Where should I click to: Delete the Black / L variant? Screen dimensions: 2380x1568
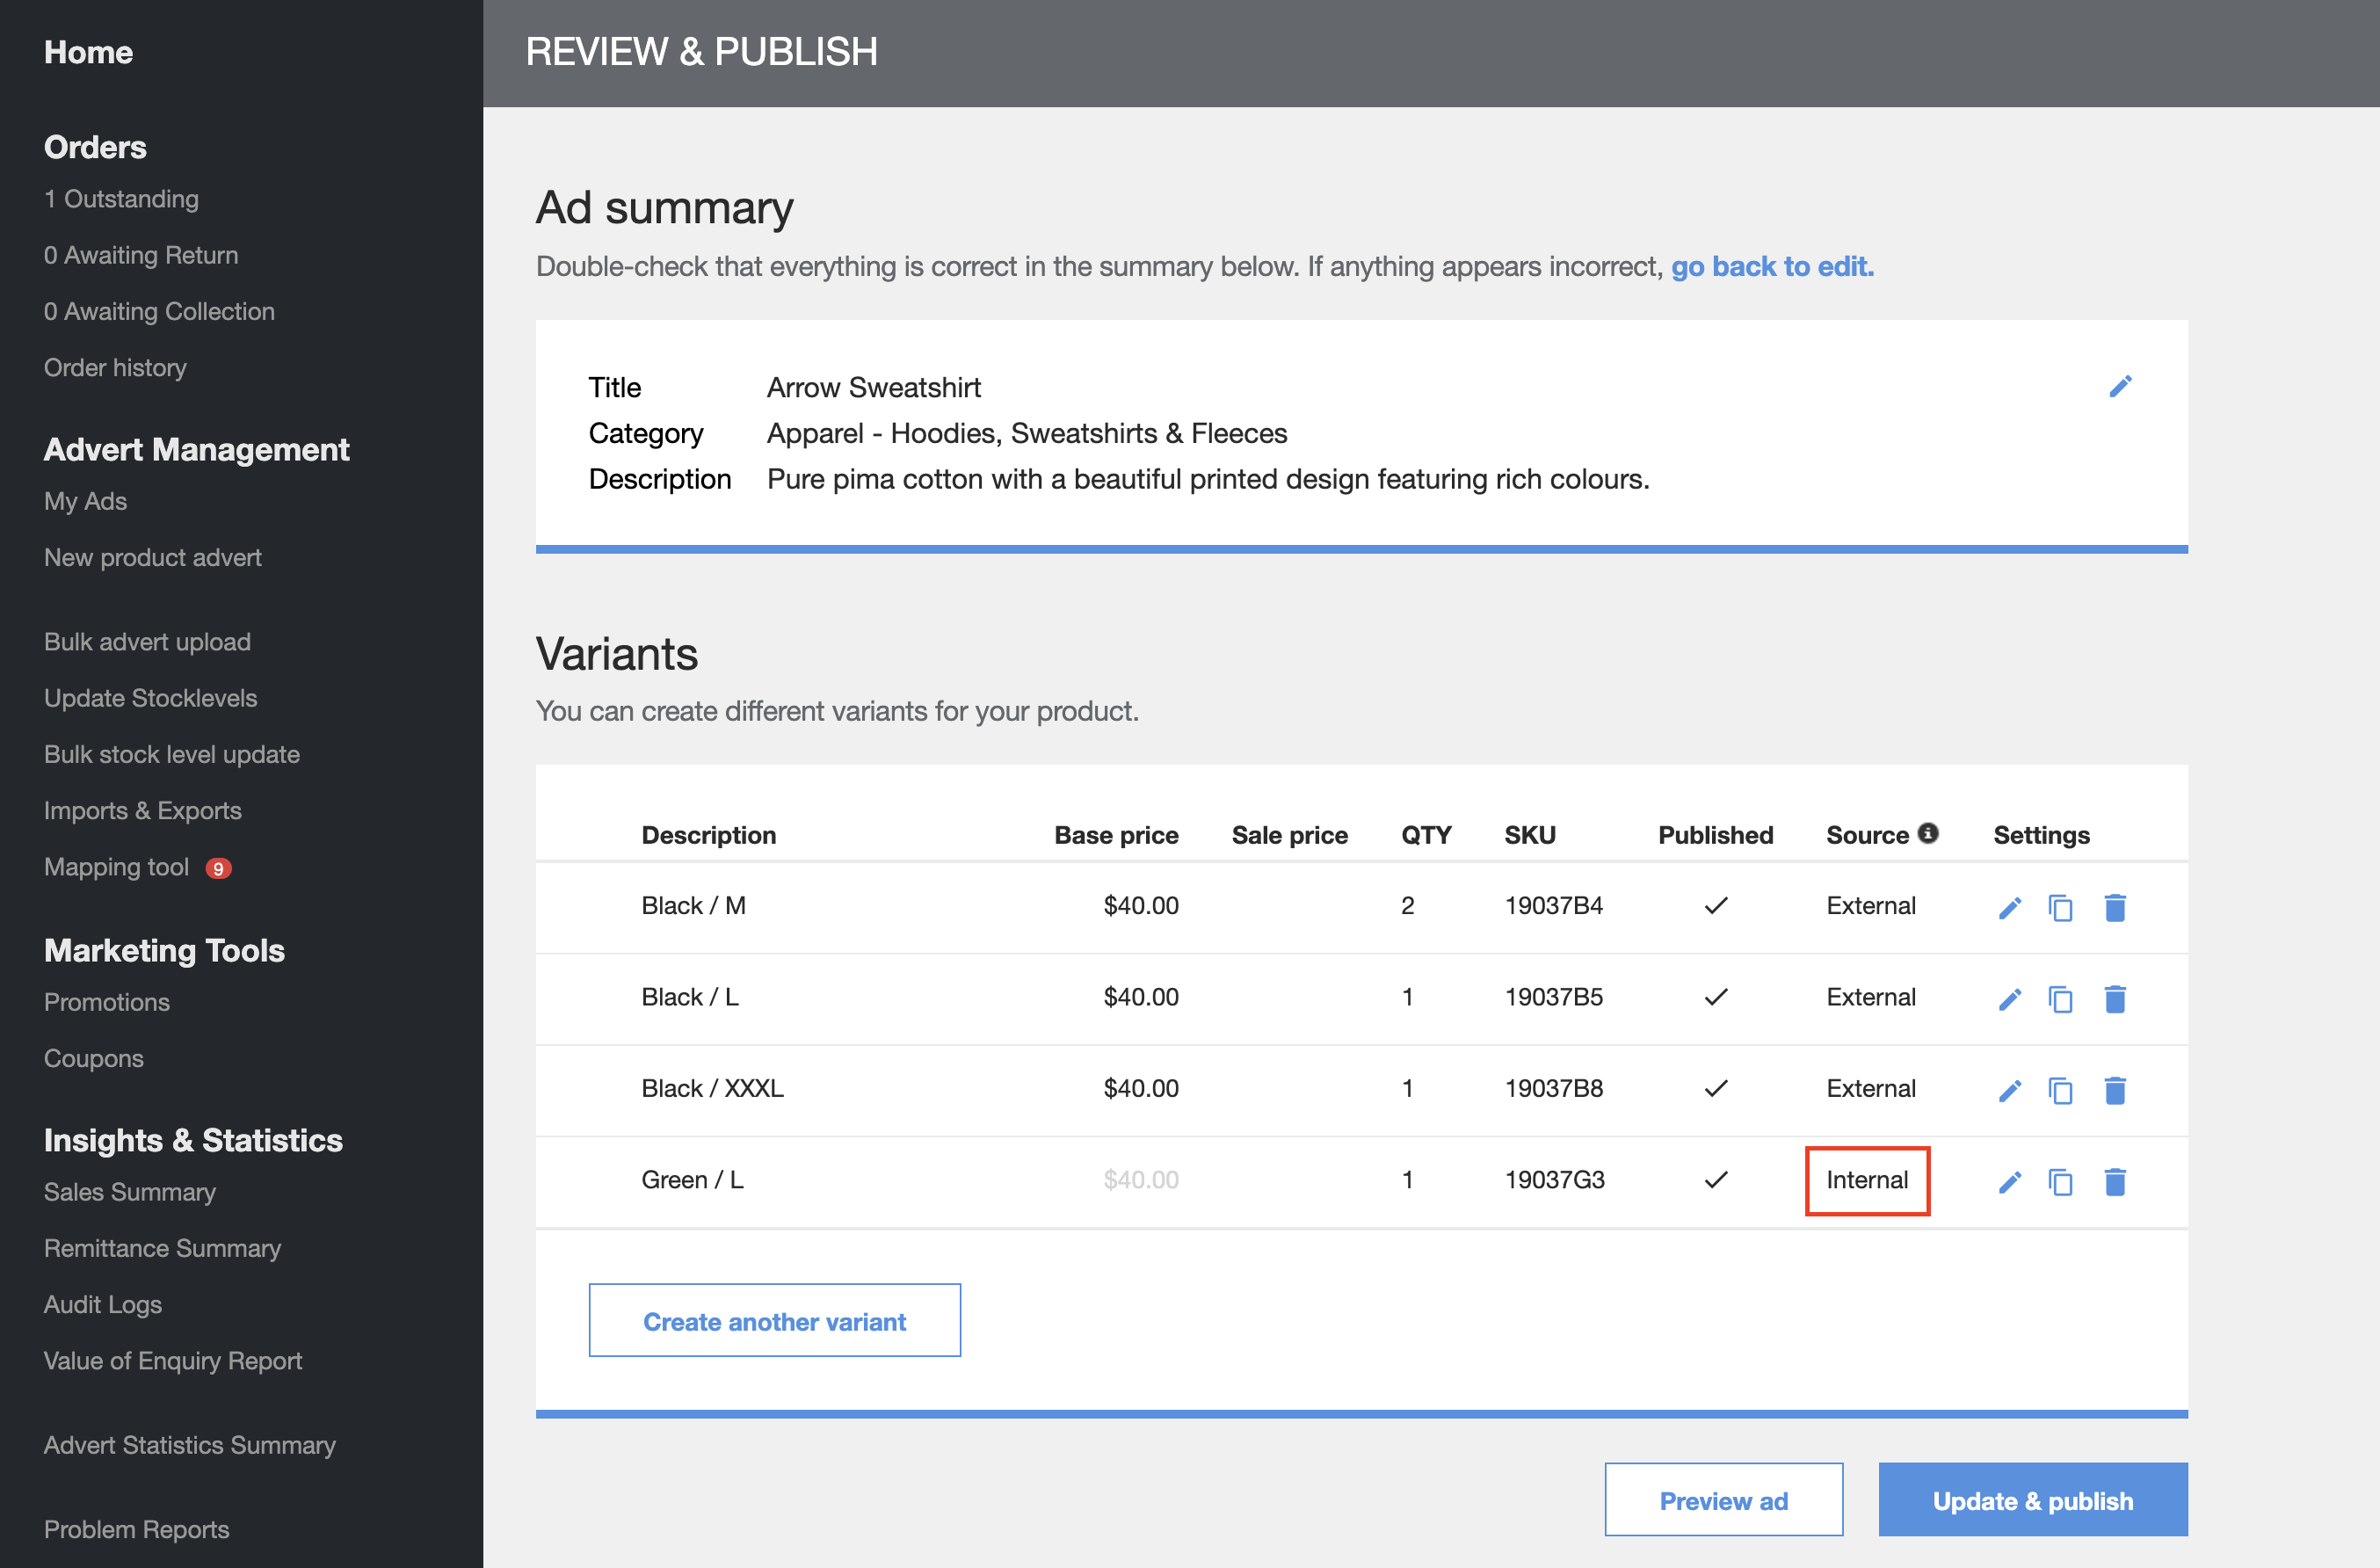[x=2115, y=999]
